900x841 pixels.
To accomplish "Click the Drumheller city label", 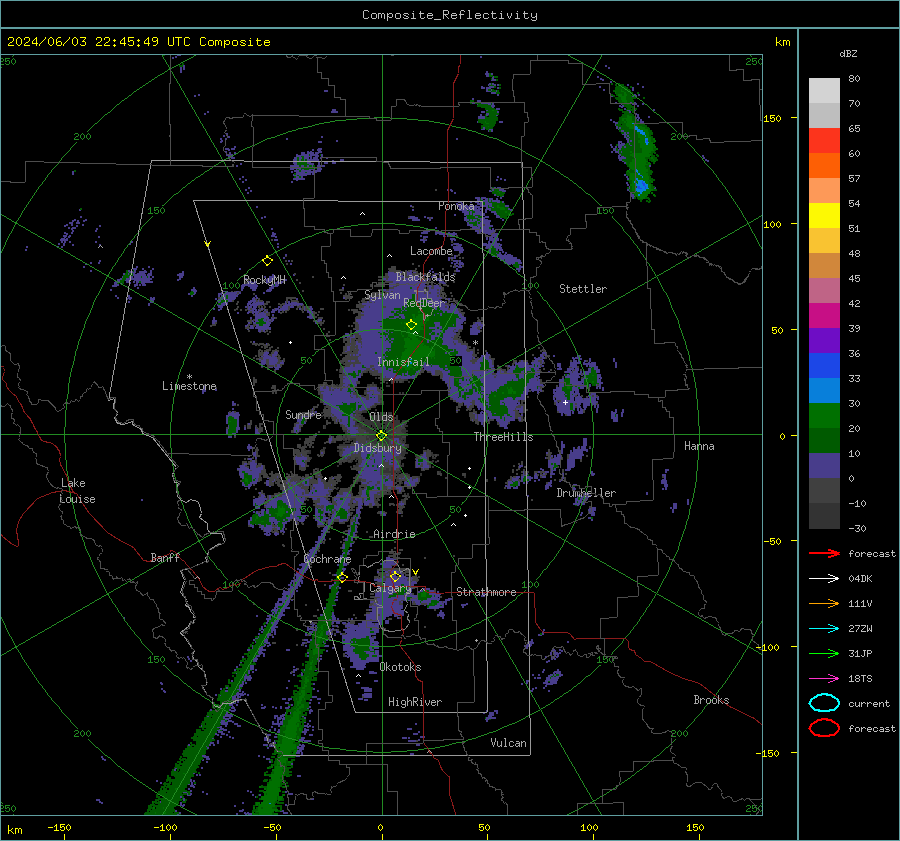I will [586, 493].
